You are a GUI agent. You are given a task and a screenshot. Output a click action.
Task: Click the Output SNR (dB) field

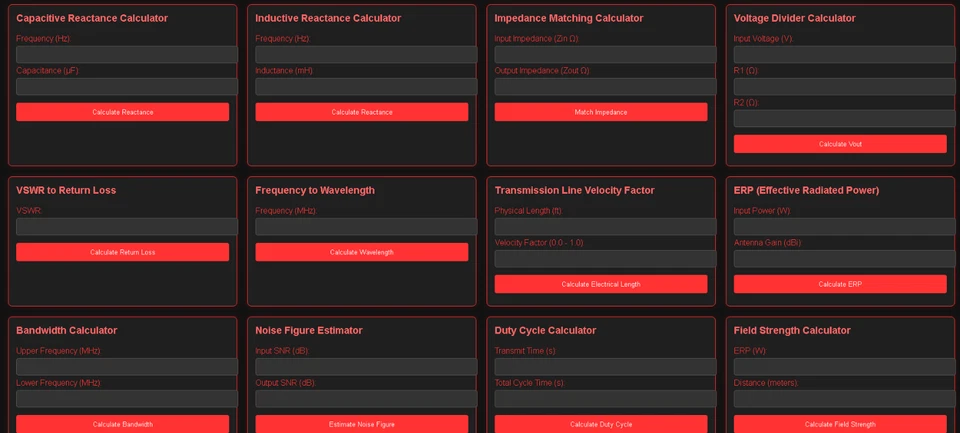coord(366,399)
